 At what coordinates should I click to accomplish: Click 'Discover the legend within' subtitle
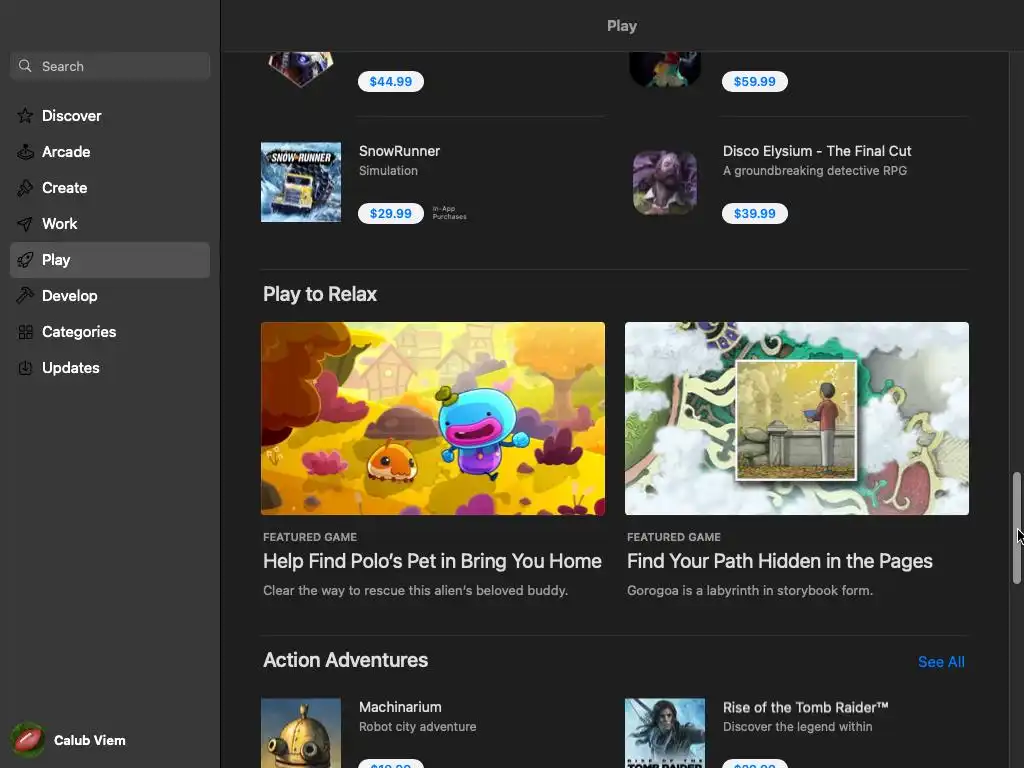tap(797, 726)
